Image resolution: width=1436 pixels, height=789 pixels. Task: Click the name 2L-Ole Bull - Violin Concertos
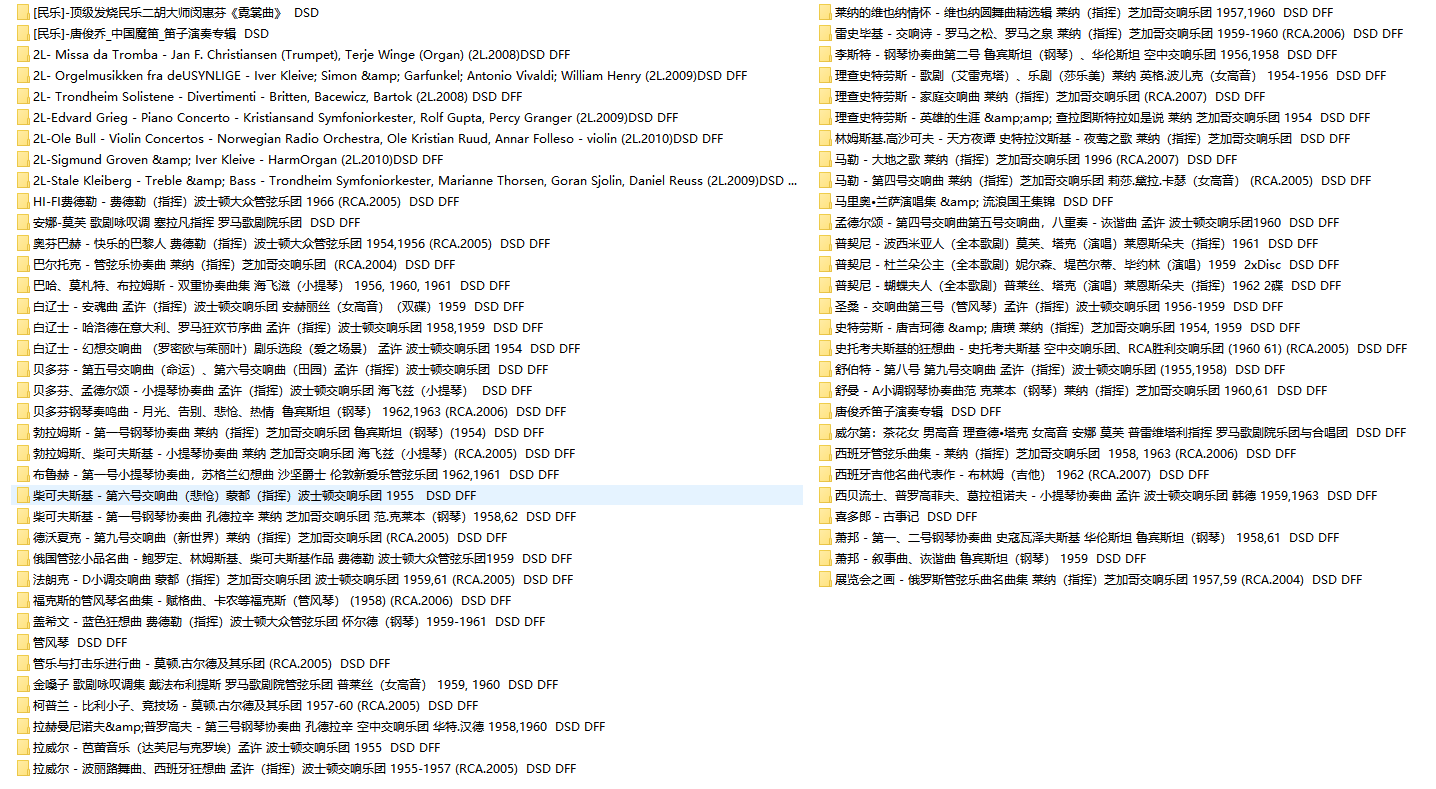(x=378, y=138)
